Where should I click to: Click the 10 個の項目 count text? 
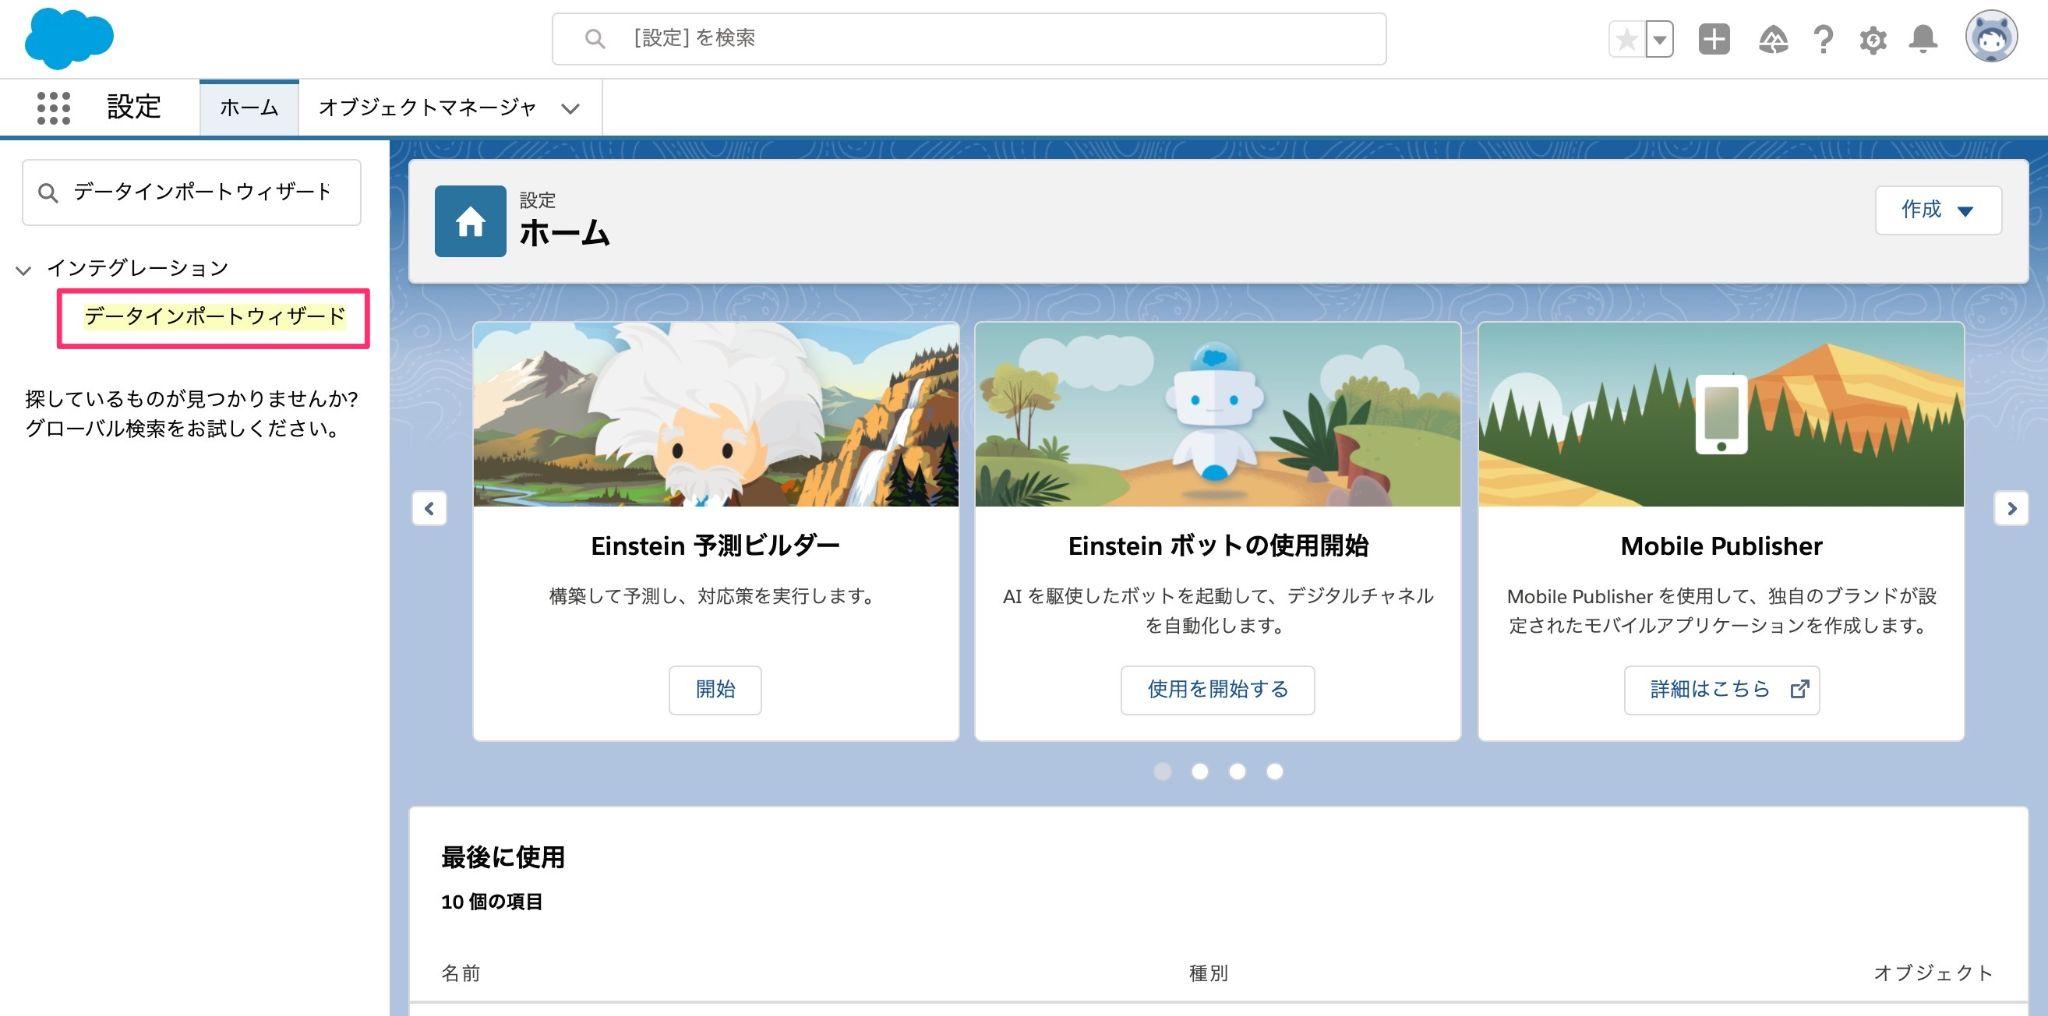(492, 902)
